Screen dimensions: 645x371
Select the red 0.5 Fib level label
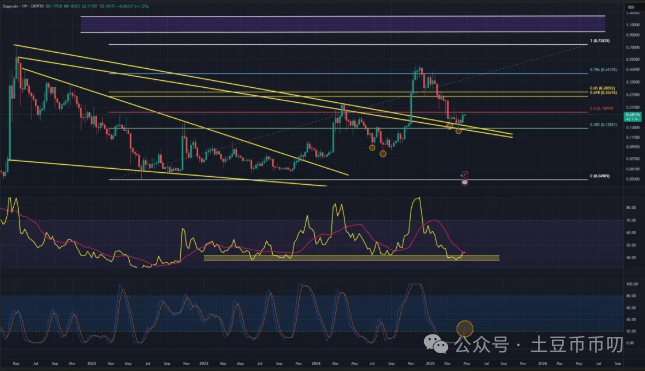pos(601,109)
